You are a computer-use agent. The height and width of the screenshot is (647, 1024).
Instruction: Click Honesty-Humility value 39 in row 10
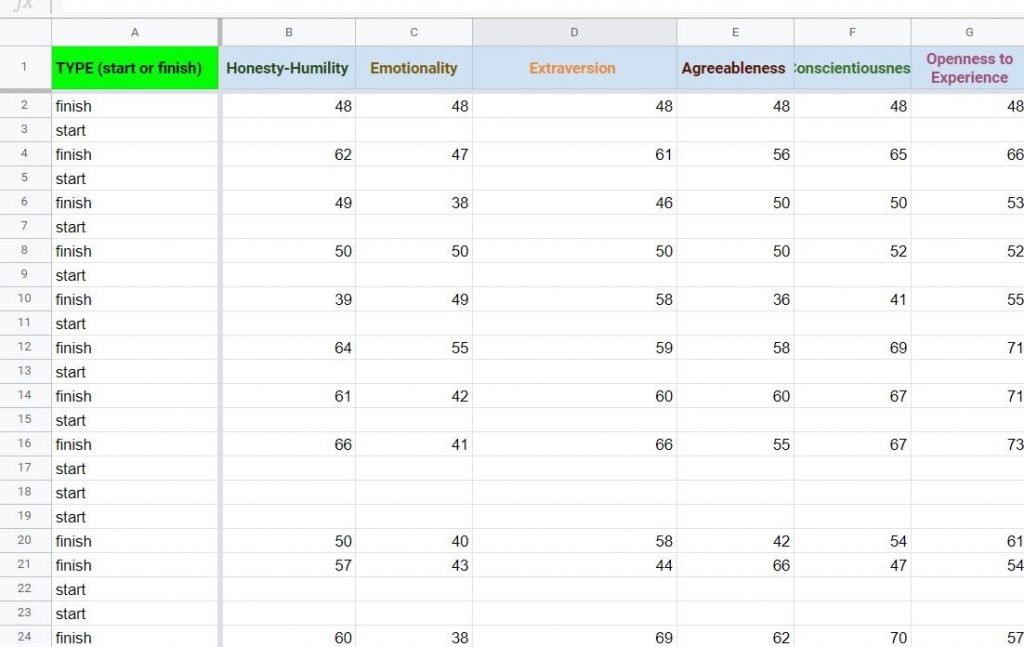(289, 299)
